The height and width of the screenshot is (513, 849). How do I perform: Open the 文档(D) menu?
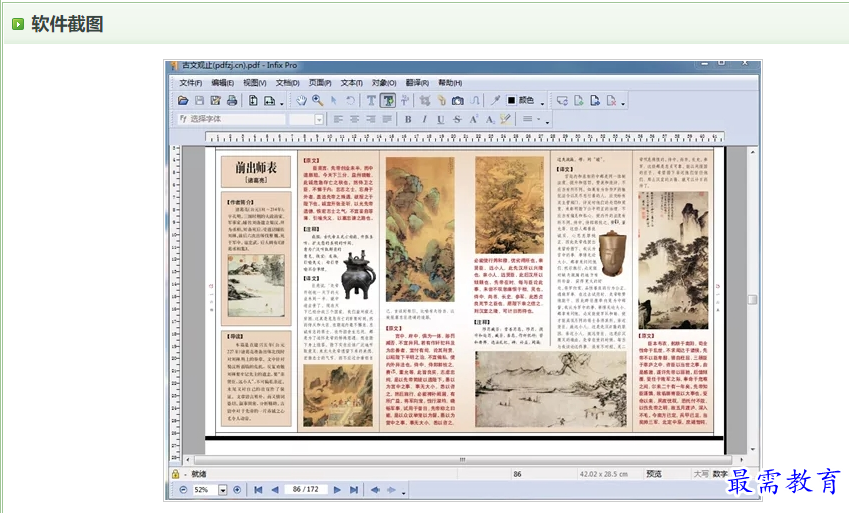(288, 83)
